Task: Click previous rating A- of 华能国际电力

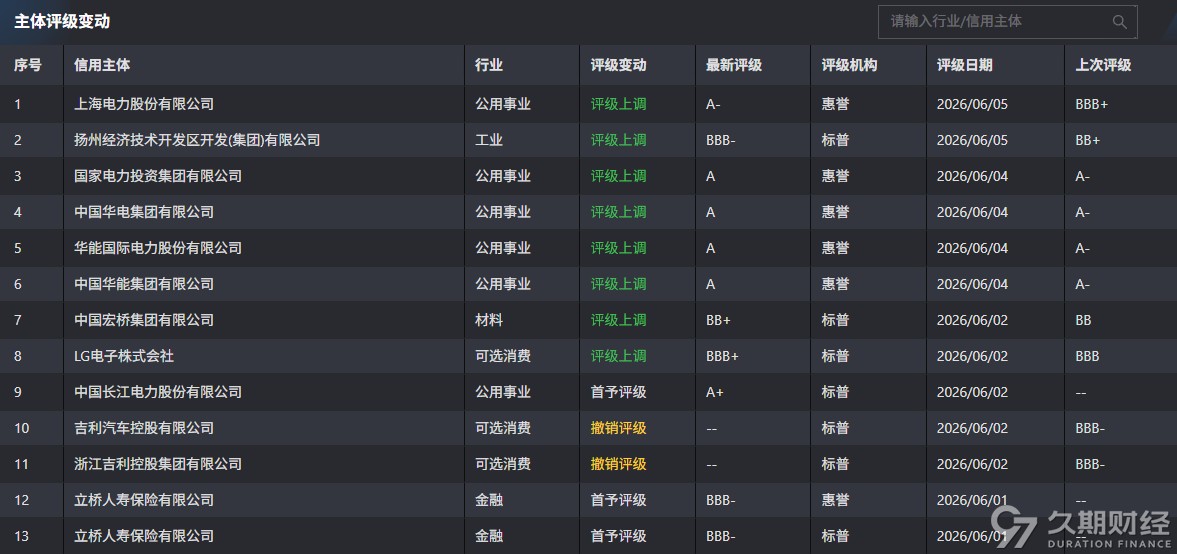Action: [x=1083, y=248]
